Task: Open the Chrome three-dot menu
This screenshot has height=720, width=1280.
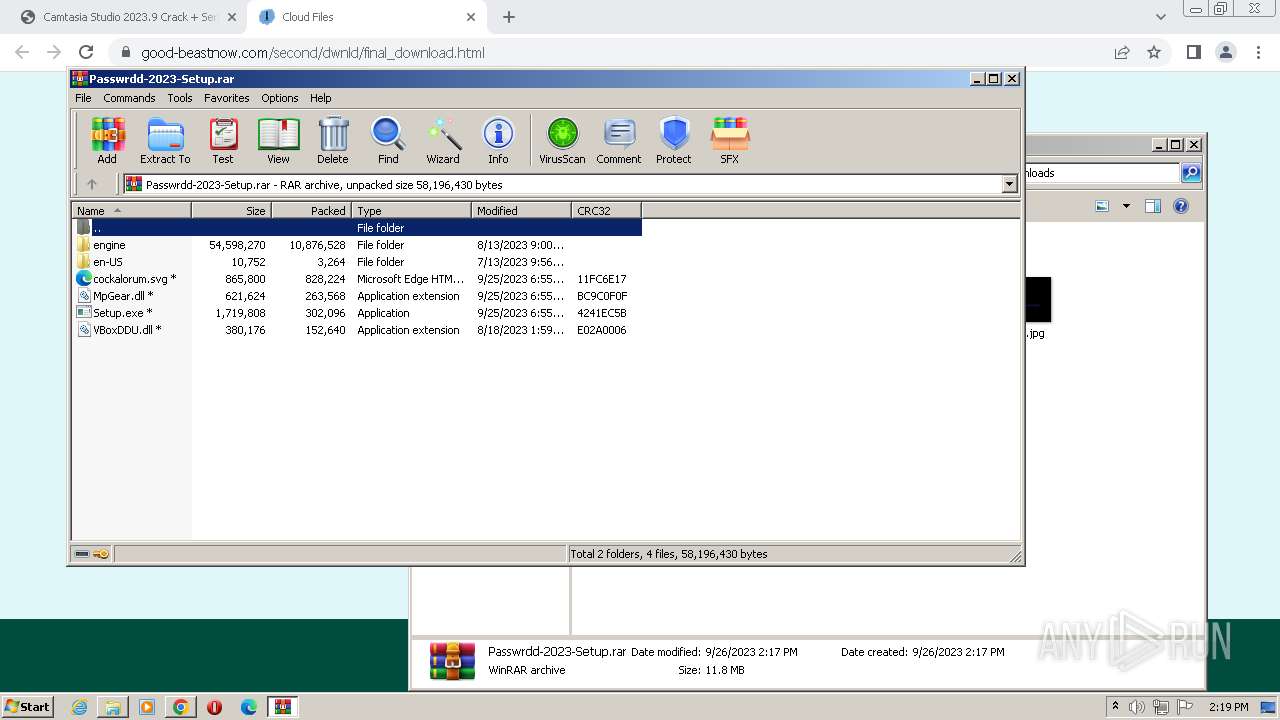Action: point(1257,53)
